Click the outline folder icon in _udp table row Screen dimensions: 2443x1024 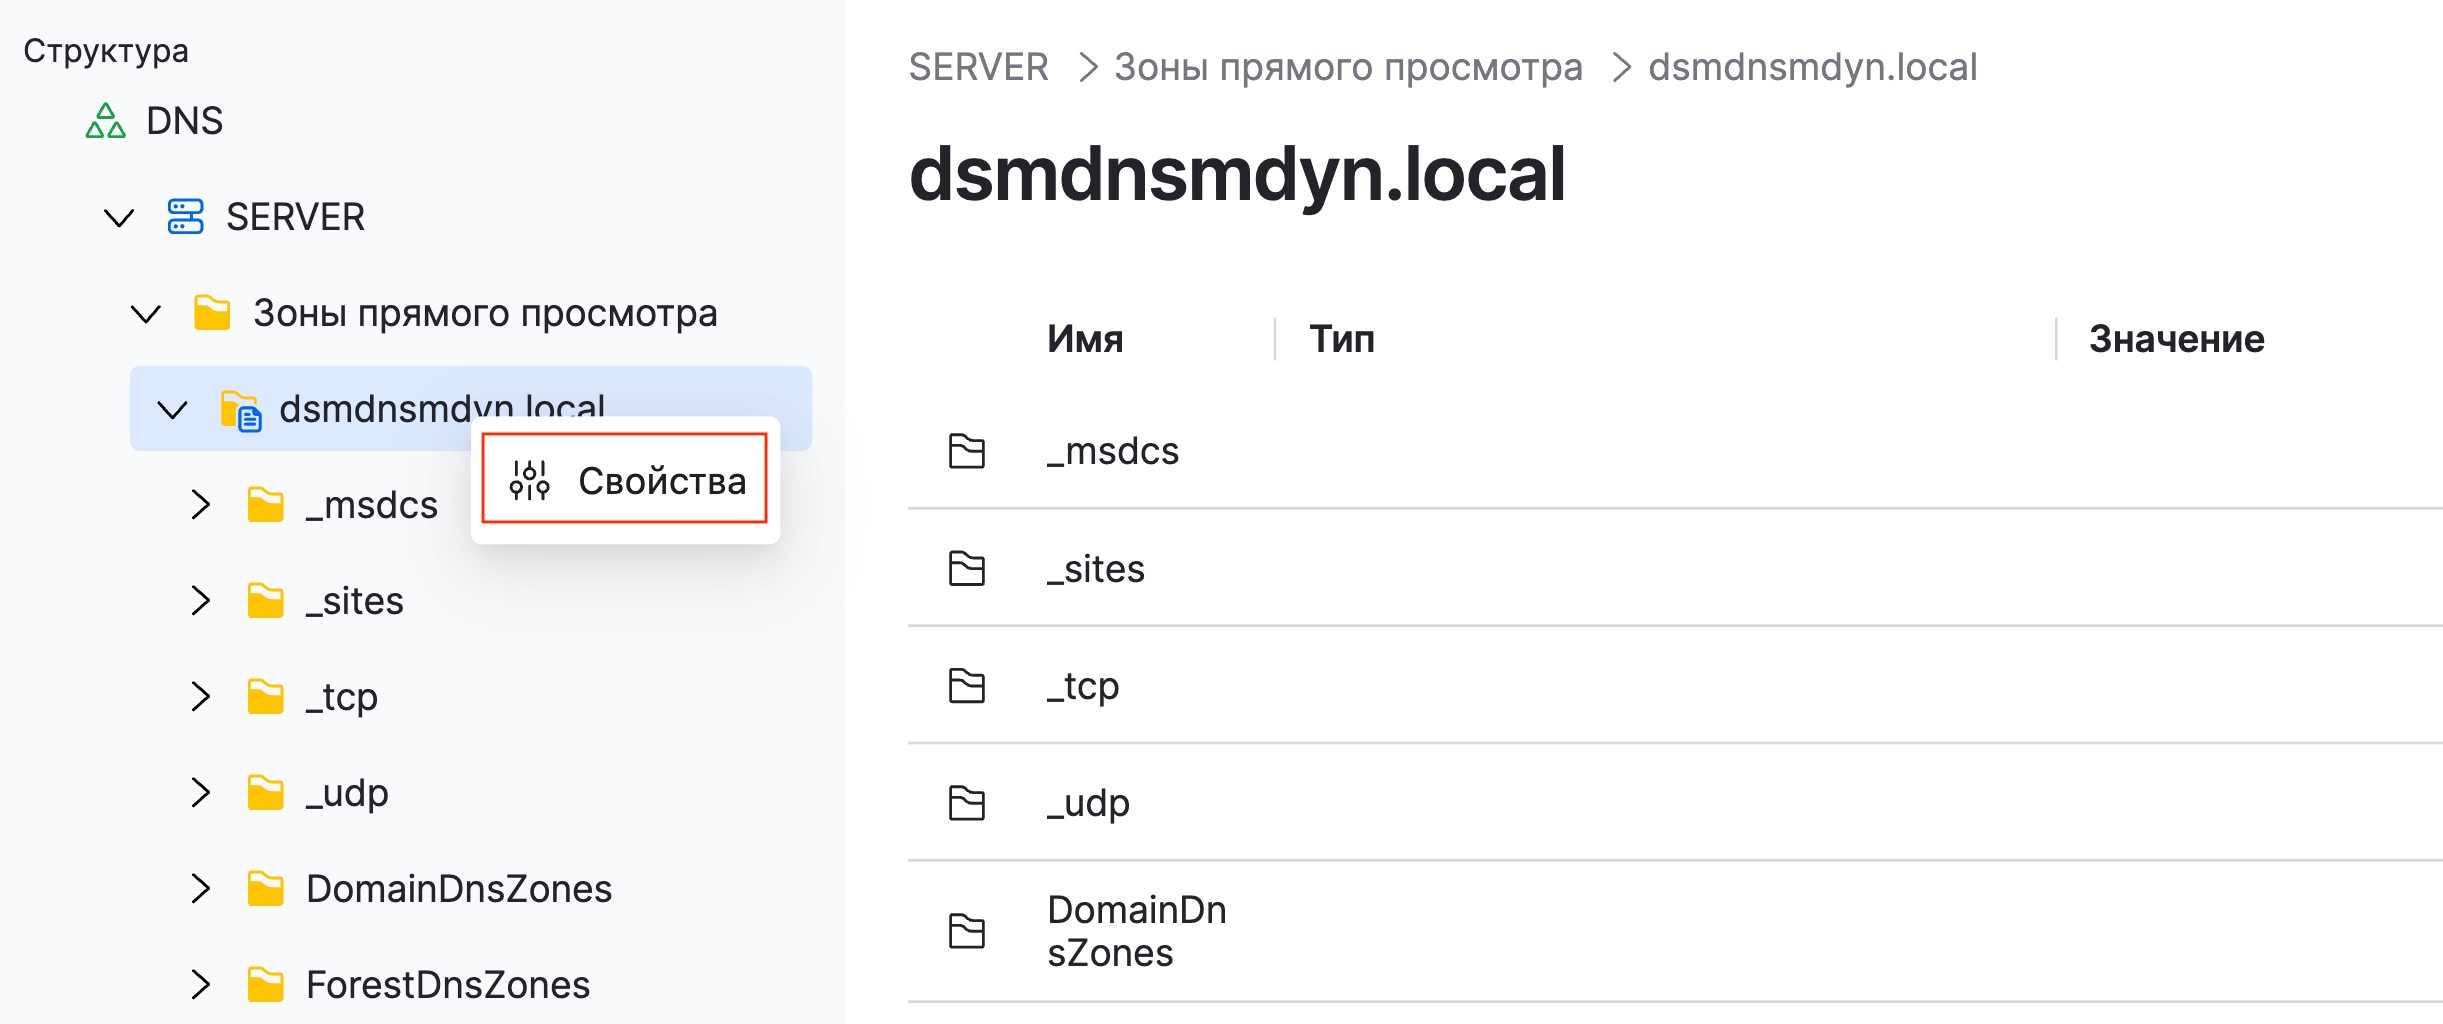coord(967,803)
